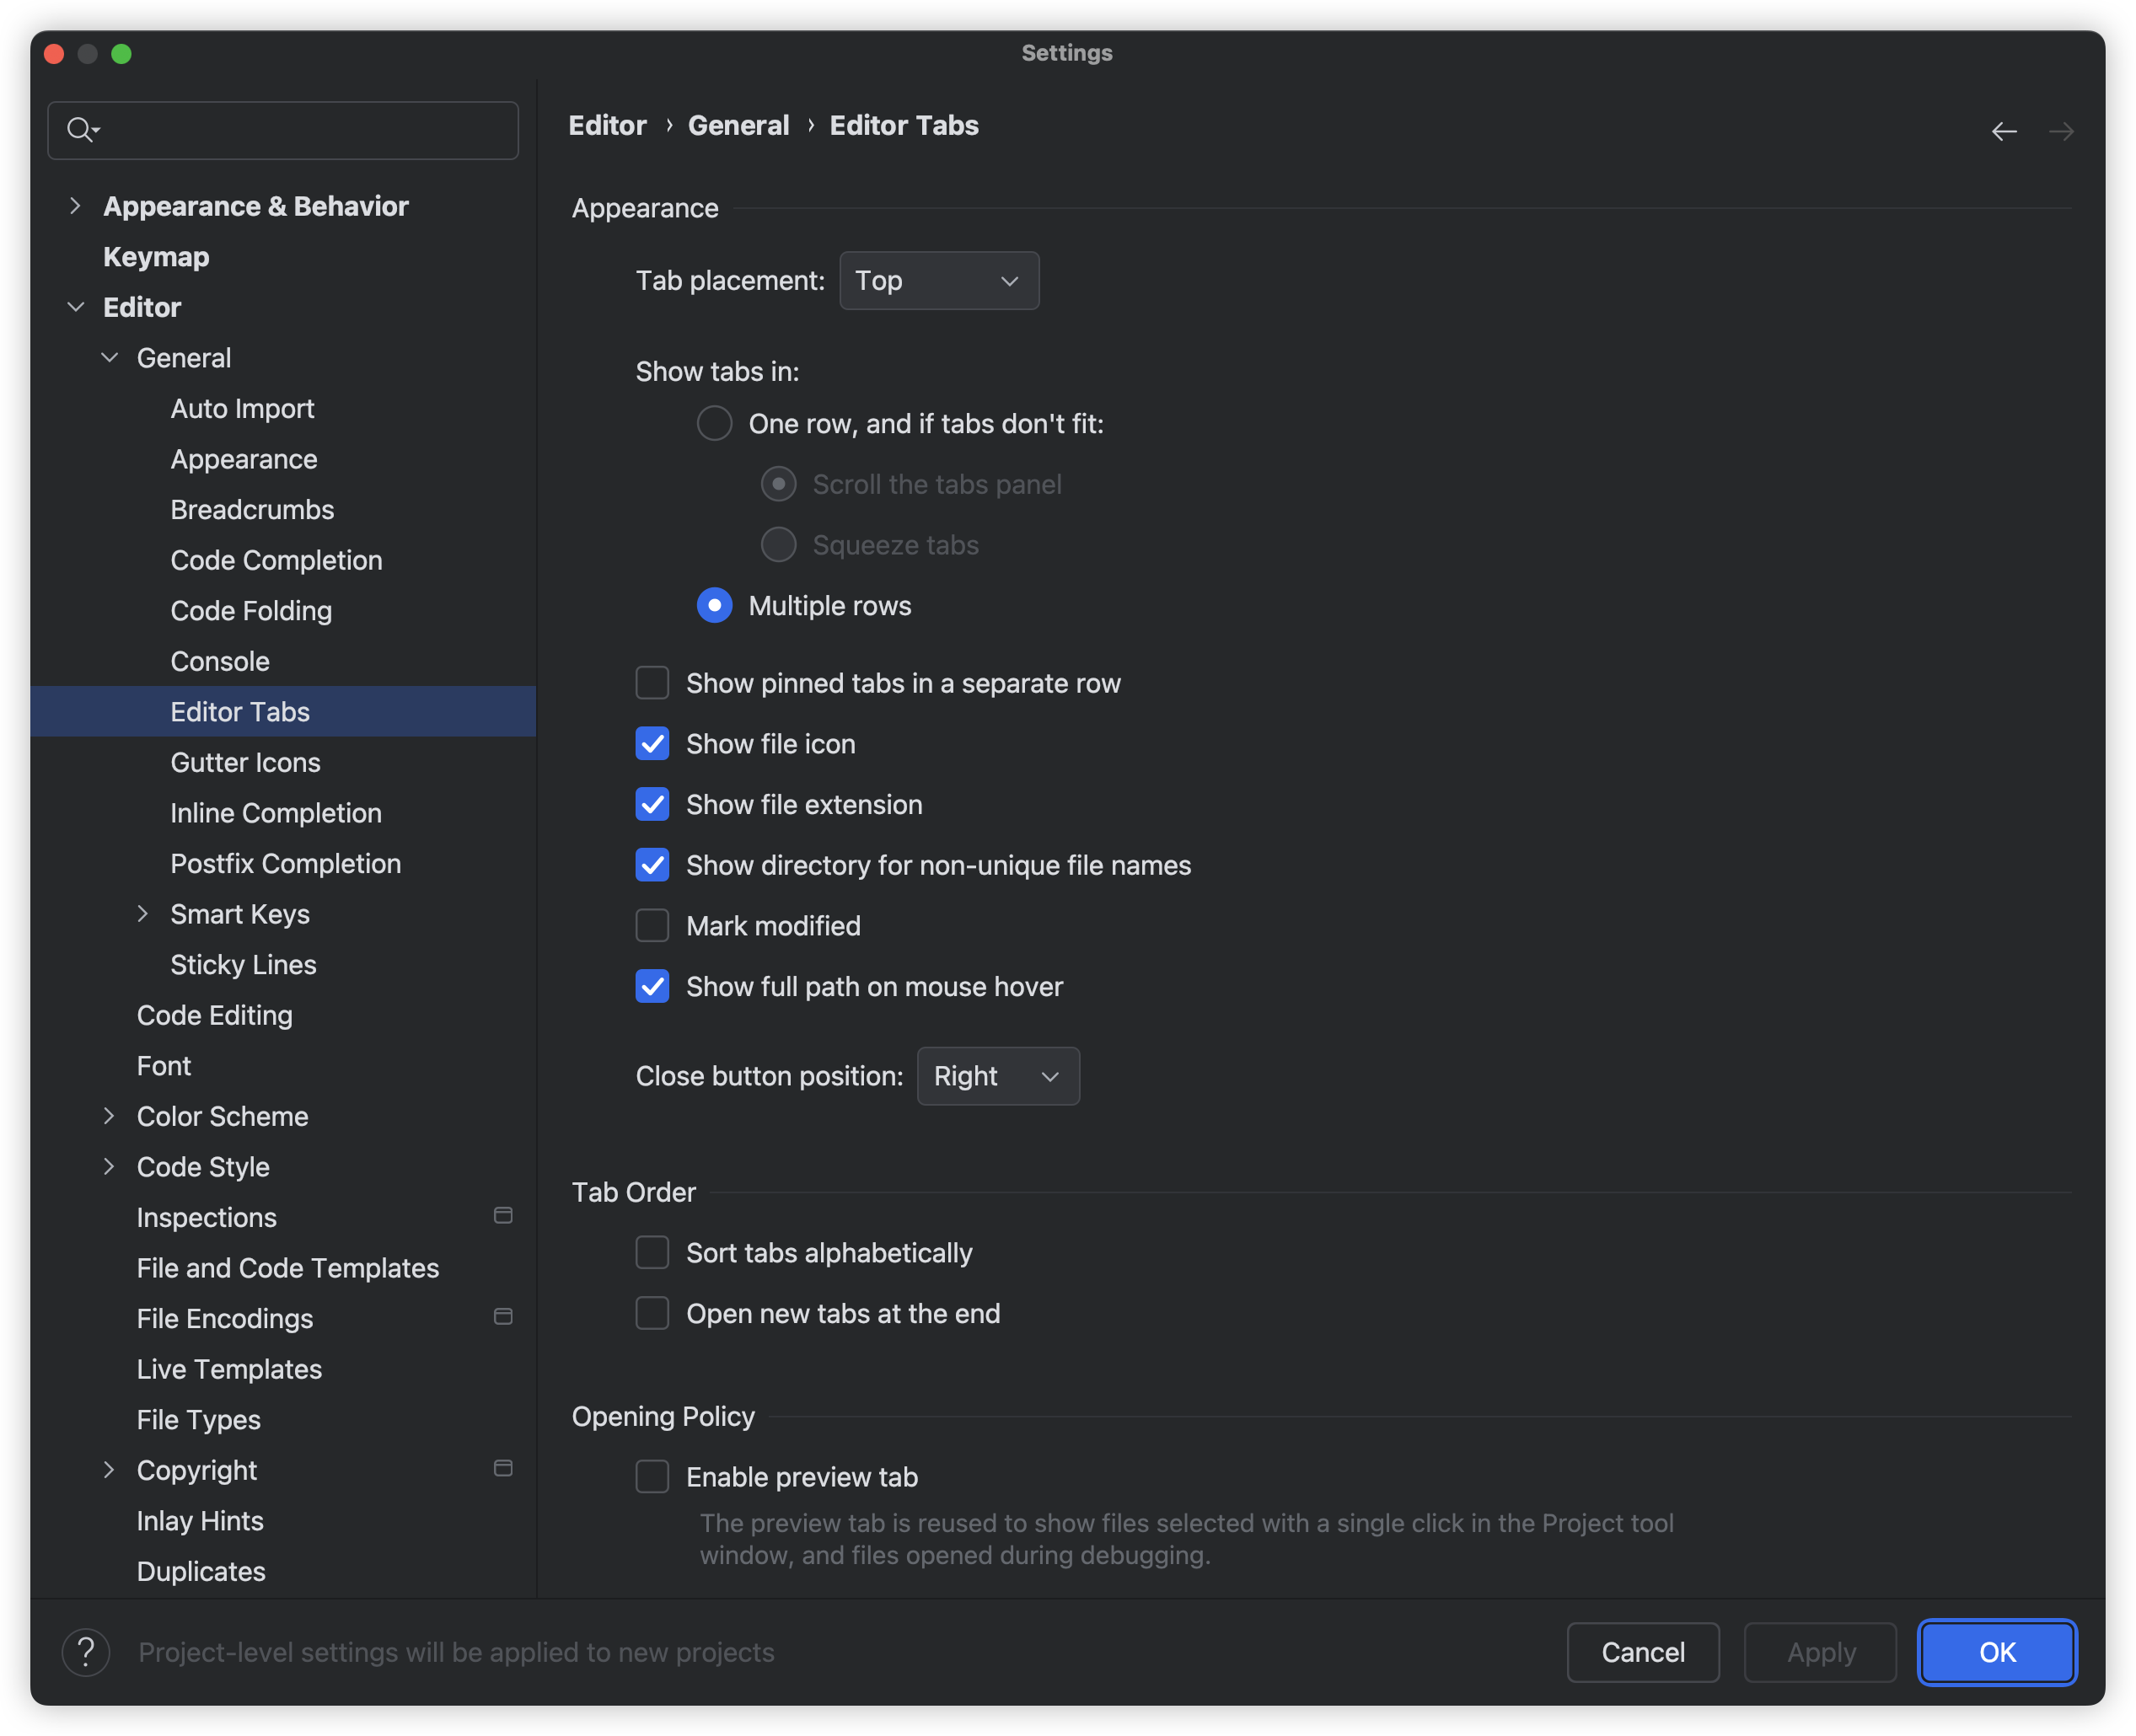Viewport: 2136px width, 1736px height.
Task: Click the search magnifier icon
Action: (x=80, y=129)
